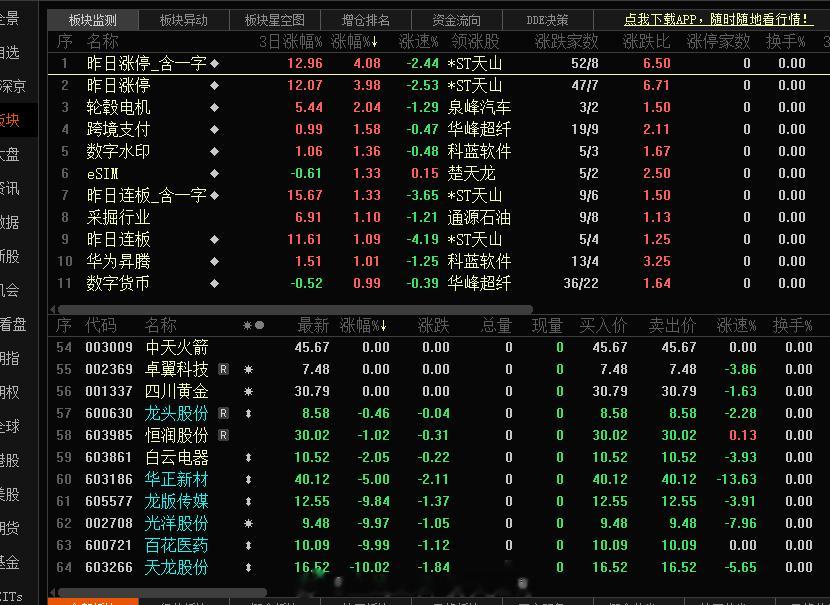This screenshot has height=605, width=830.
Task: Click the diamond icon beside 昨日涨停_含一字
Action: coord(215,62)
